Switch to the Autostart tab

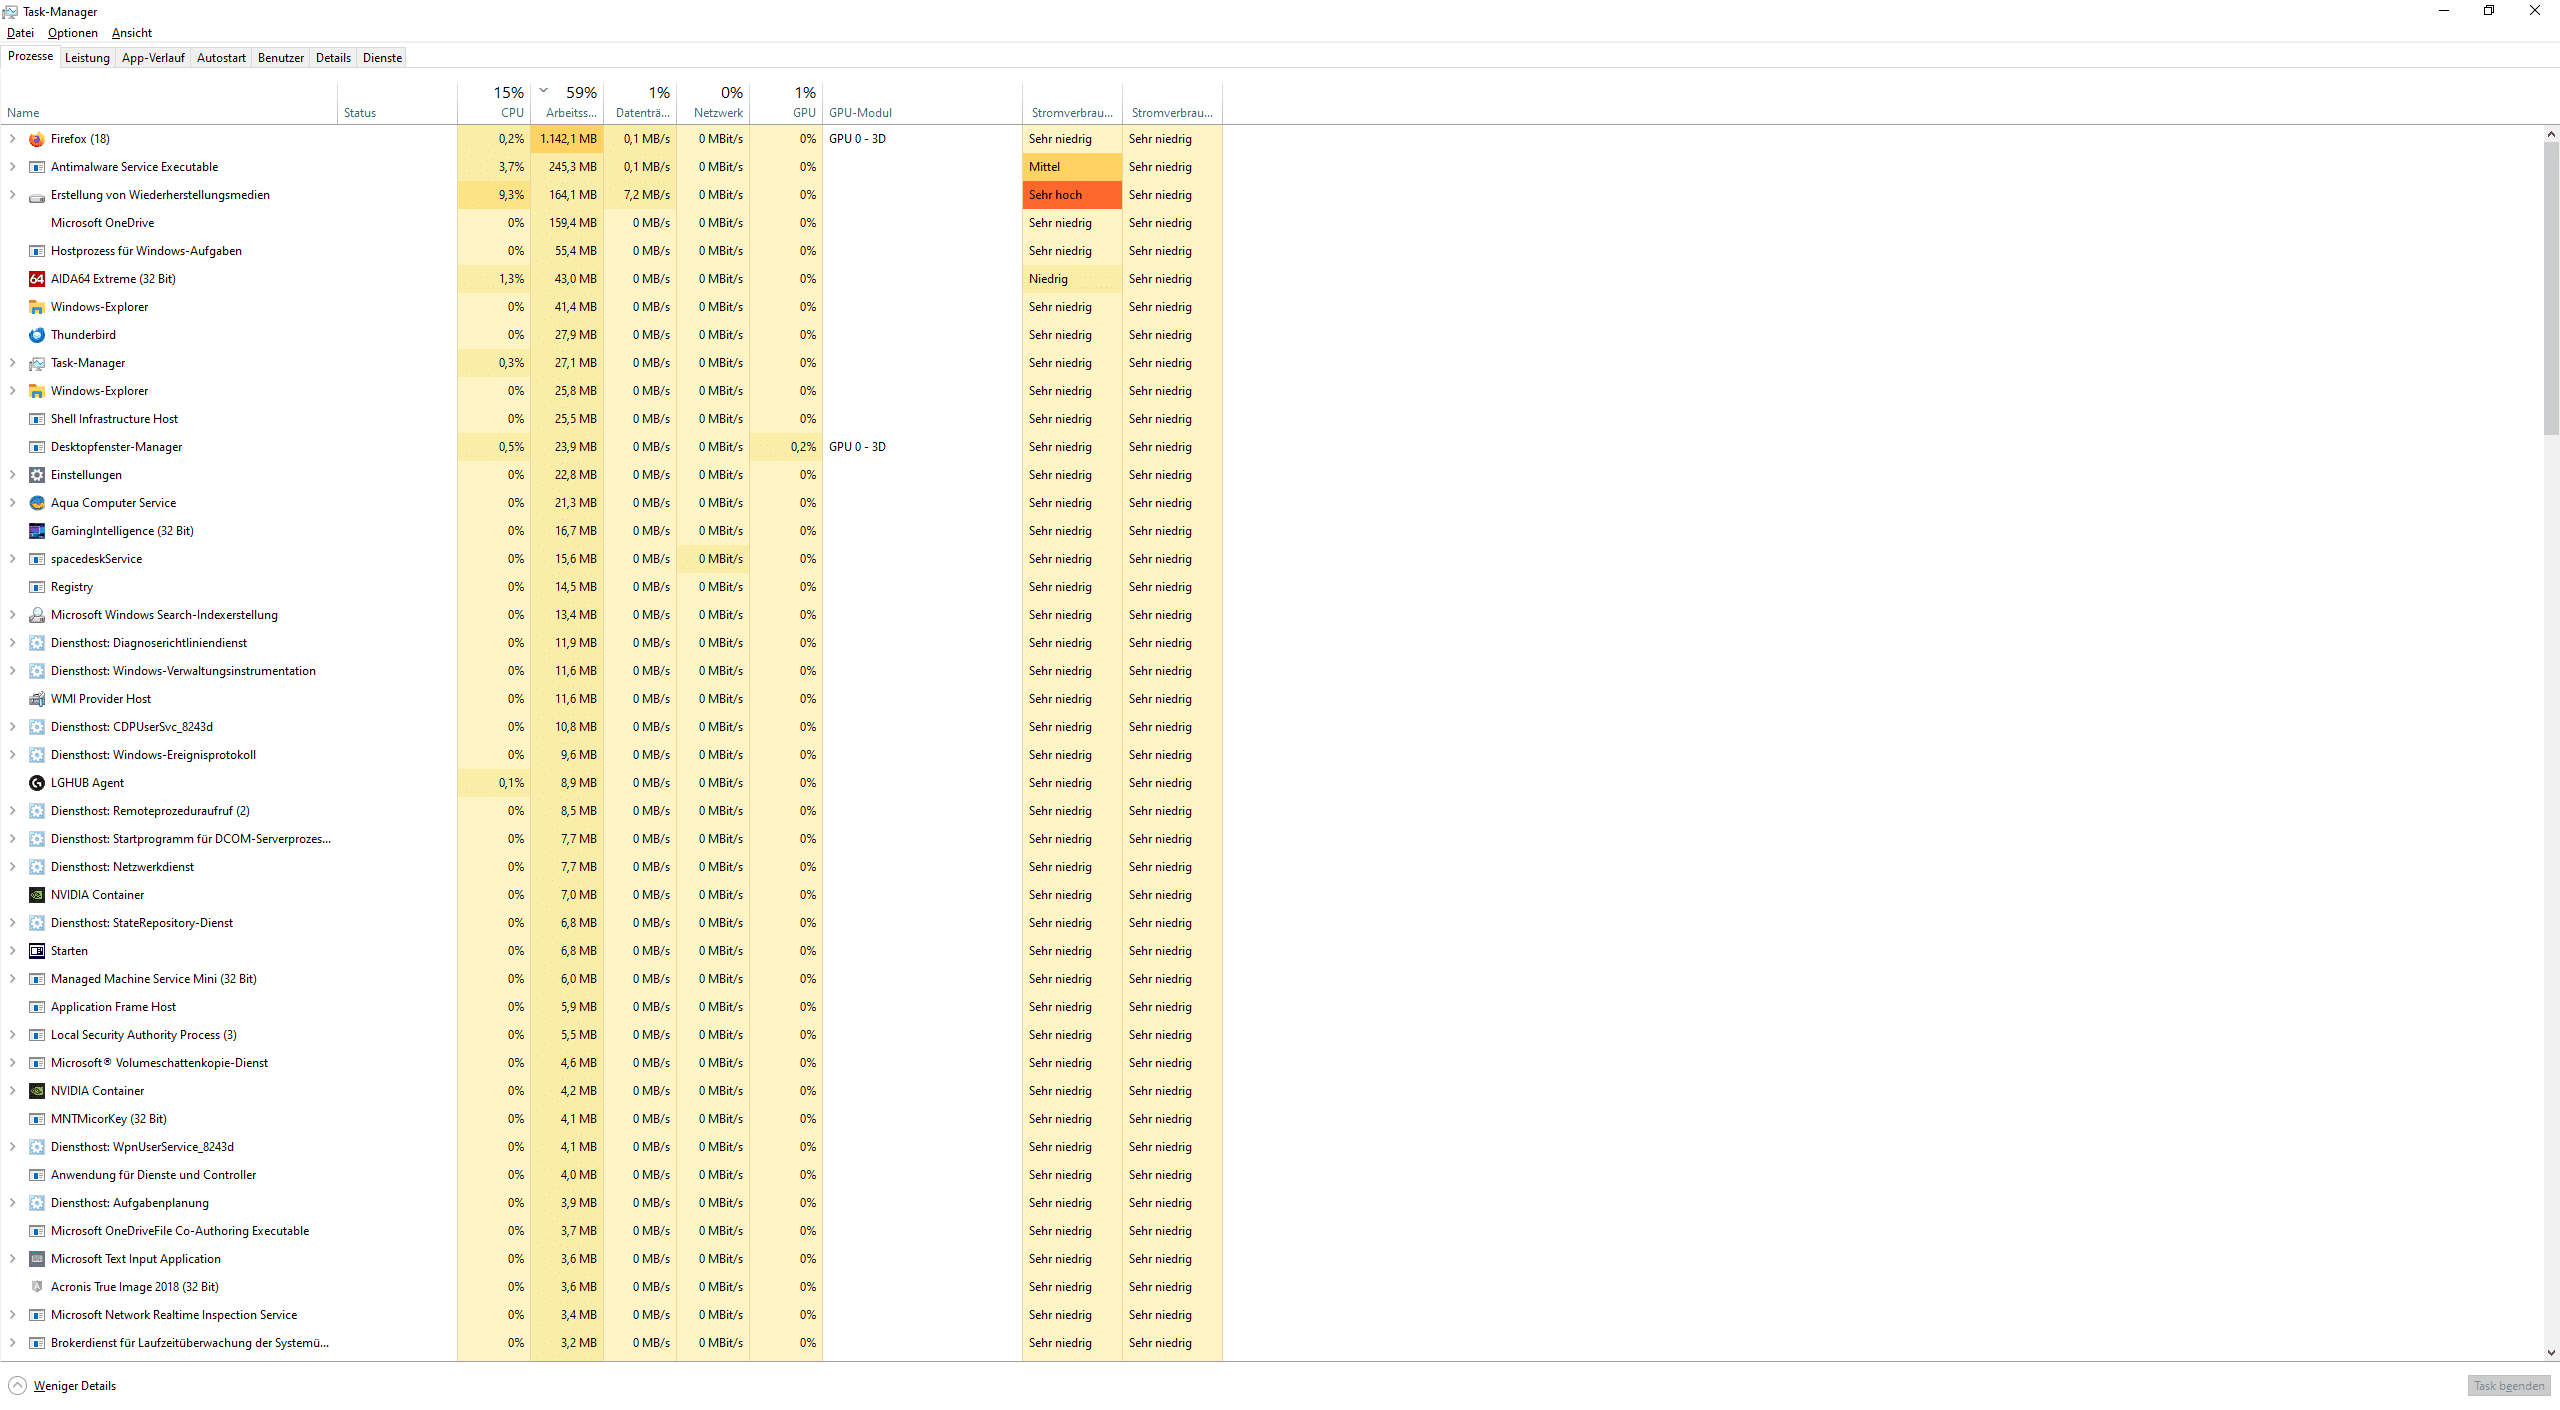pyautogui.click(x=221, y=58)
